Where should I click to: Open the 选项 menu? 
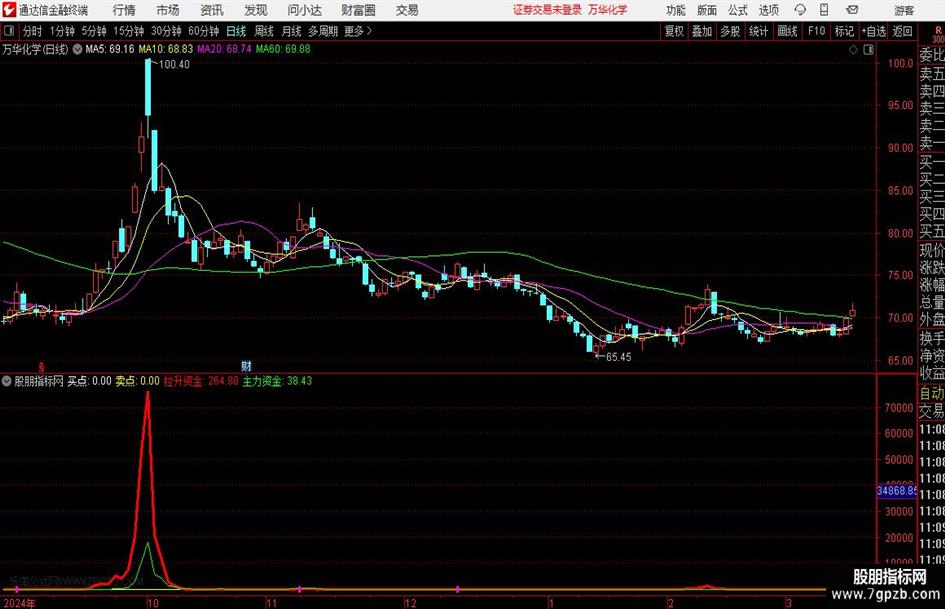(768, 10)
